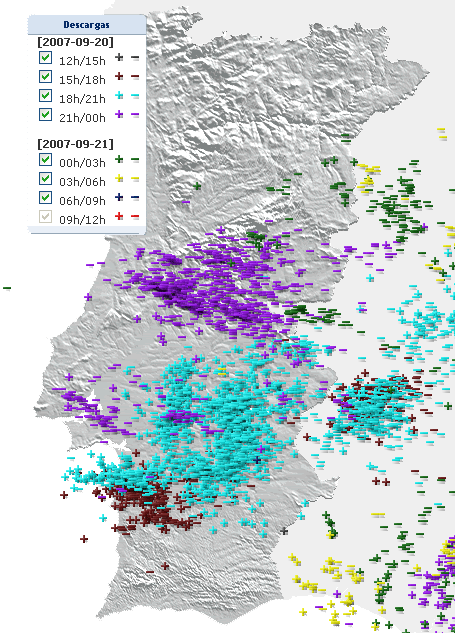Click the yellow plus symbol for 03h/06h
This screenshot has height=633, width=455.
point(119,178)
